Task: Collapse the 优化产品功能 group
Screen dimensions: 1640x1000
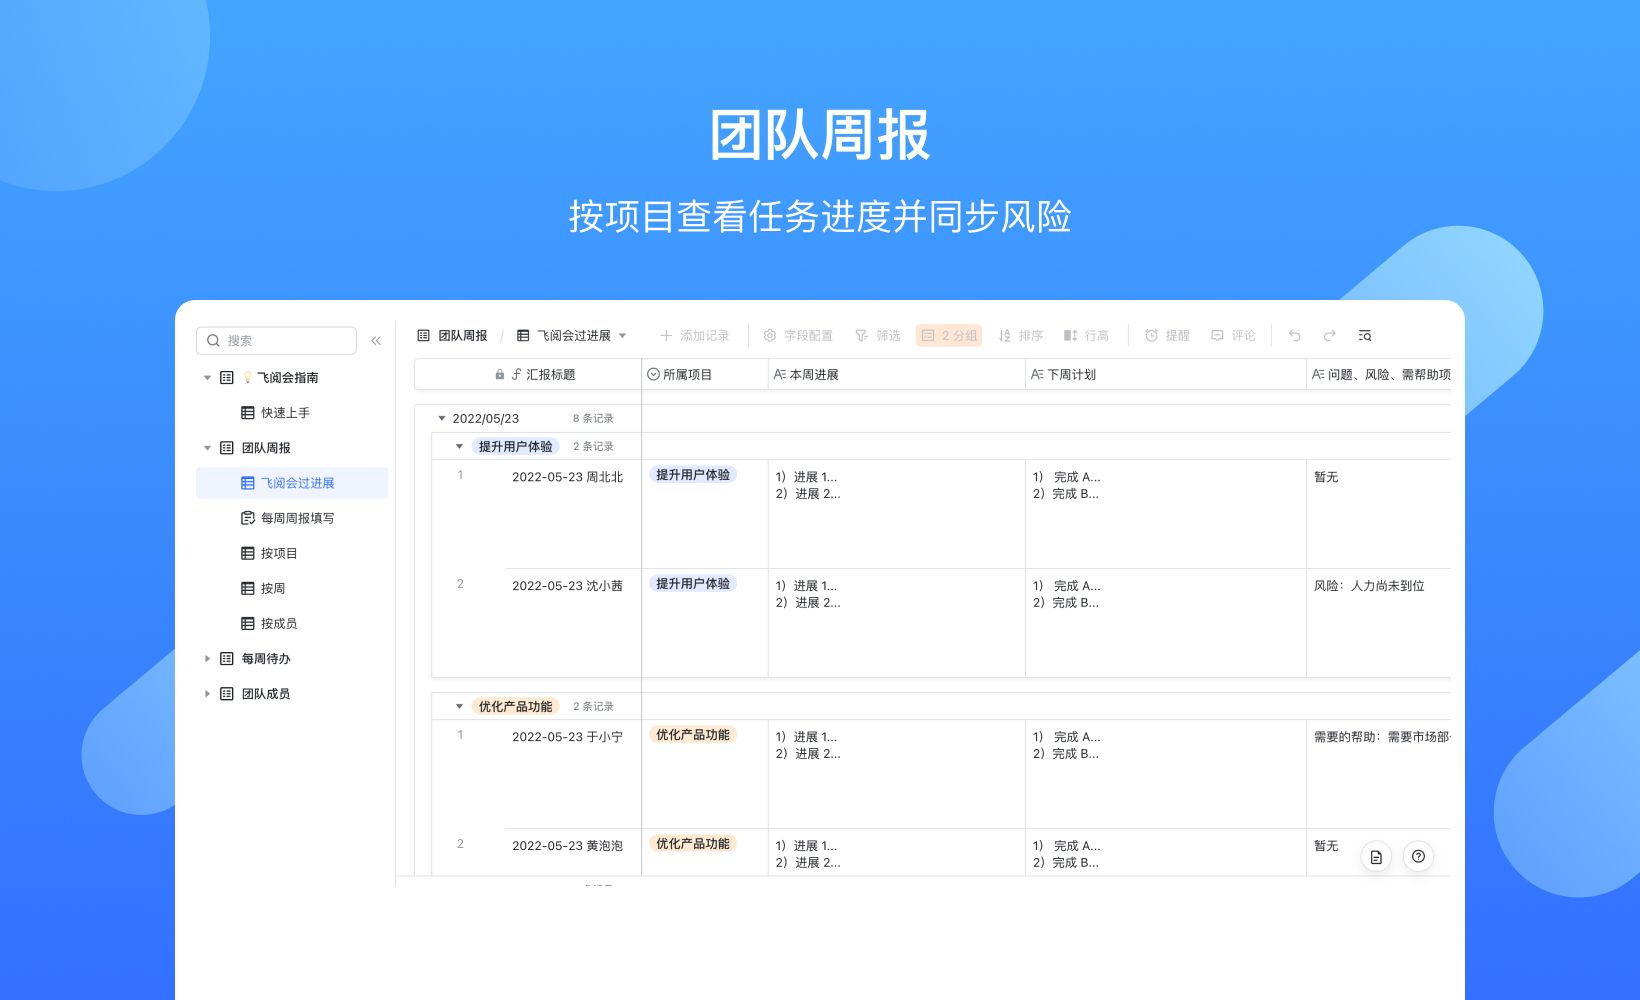Action: (x=459, y=707)
